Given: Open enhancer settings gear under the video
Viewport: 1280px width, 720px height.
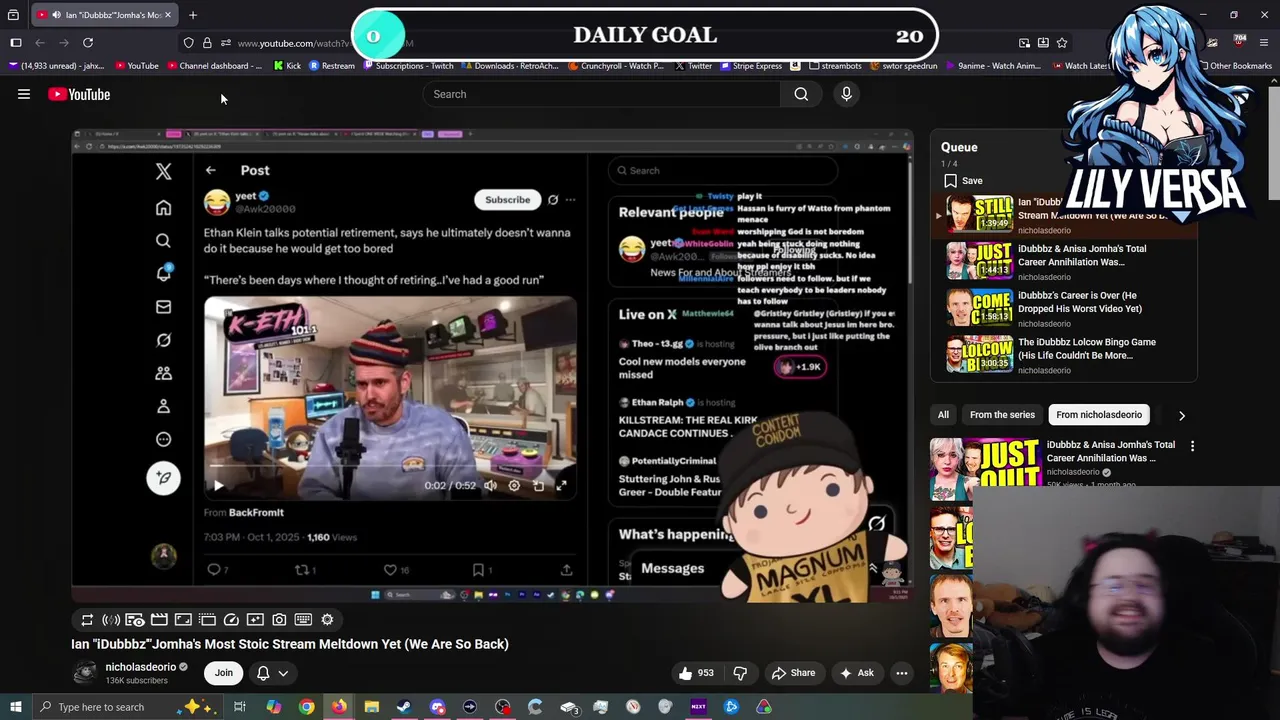Looking at the screenshot, I should click(327, 620).
